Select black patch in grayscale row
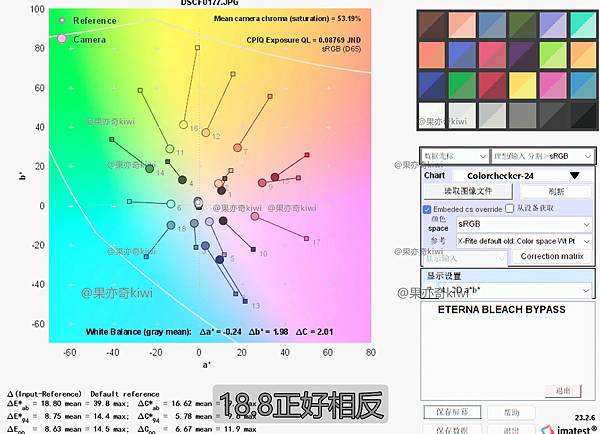This screenshot has width=600, height=434. tap(583, 115)
